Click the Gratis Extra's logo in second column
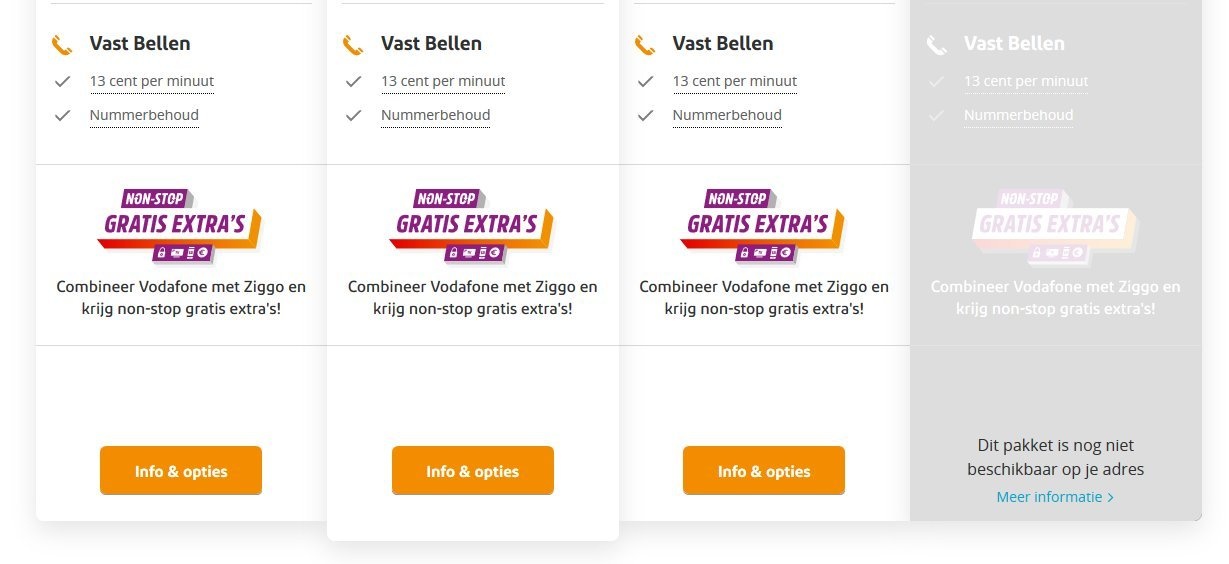Image resolution: width=1229 pixels, height=564 pixels. point(472,225)
